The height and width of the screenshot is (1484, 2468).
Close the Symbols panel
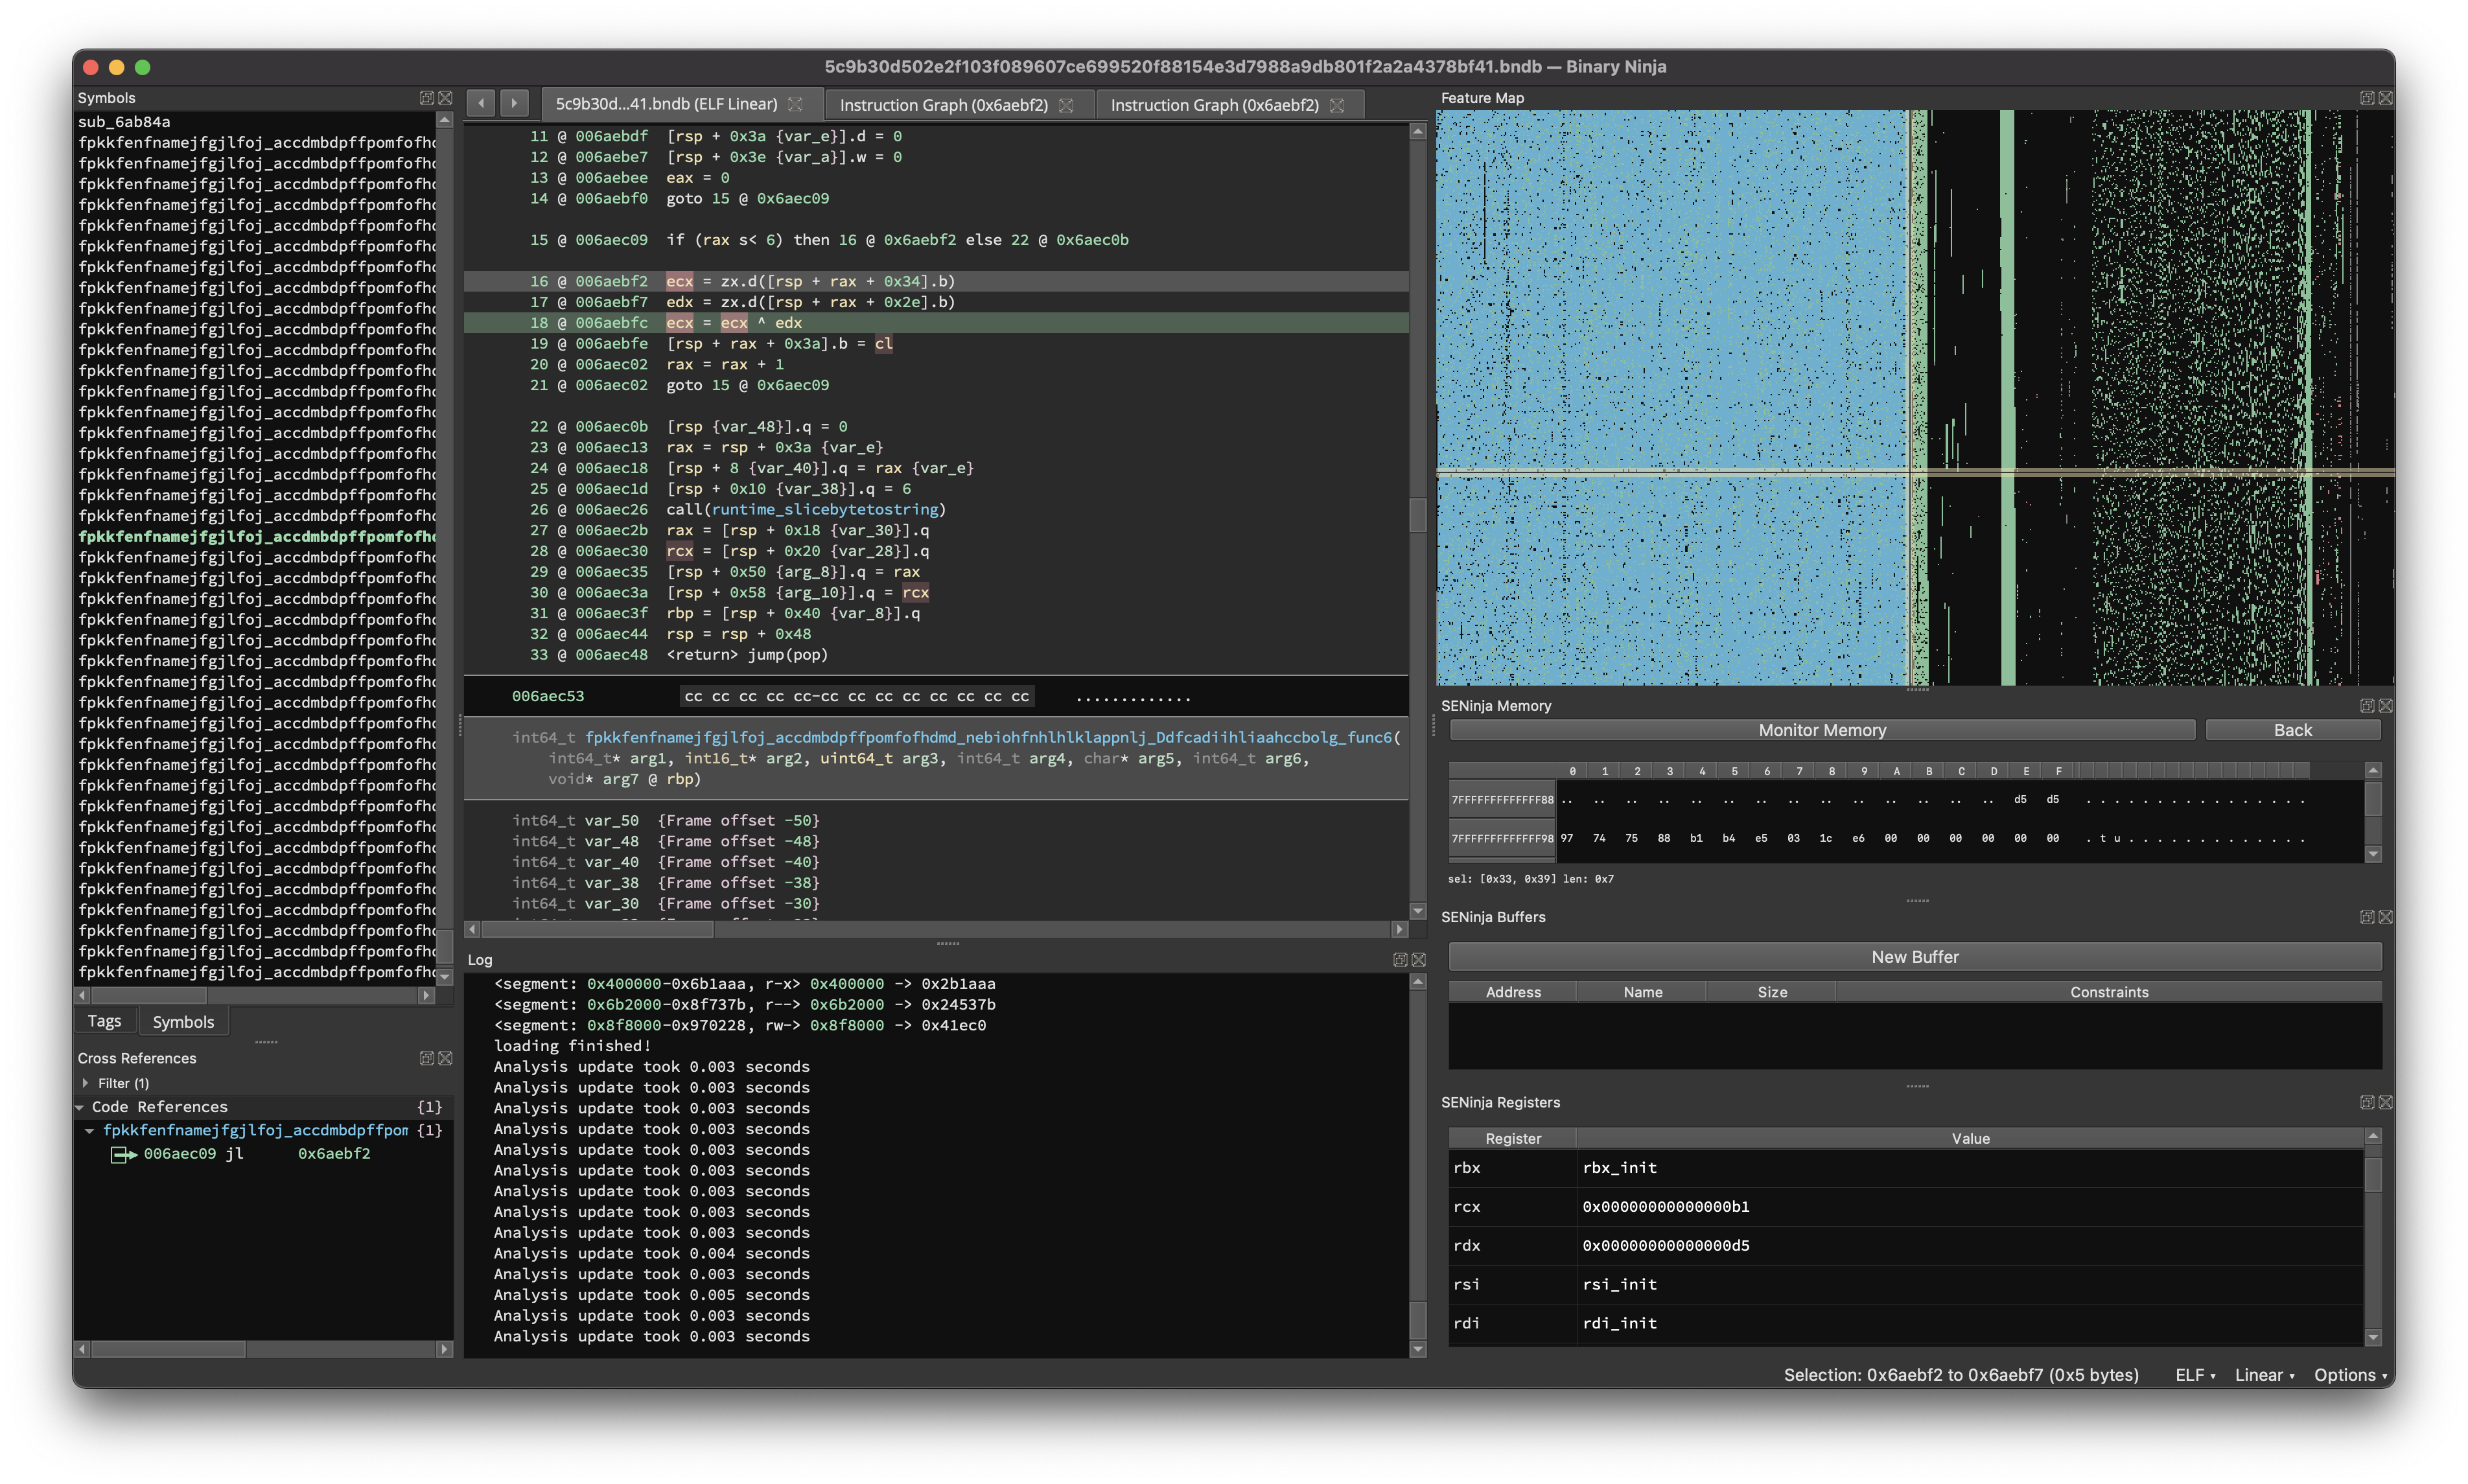click(446, 98)
